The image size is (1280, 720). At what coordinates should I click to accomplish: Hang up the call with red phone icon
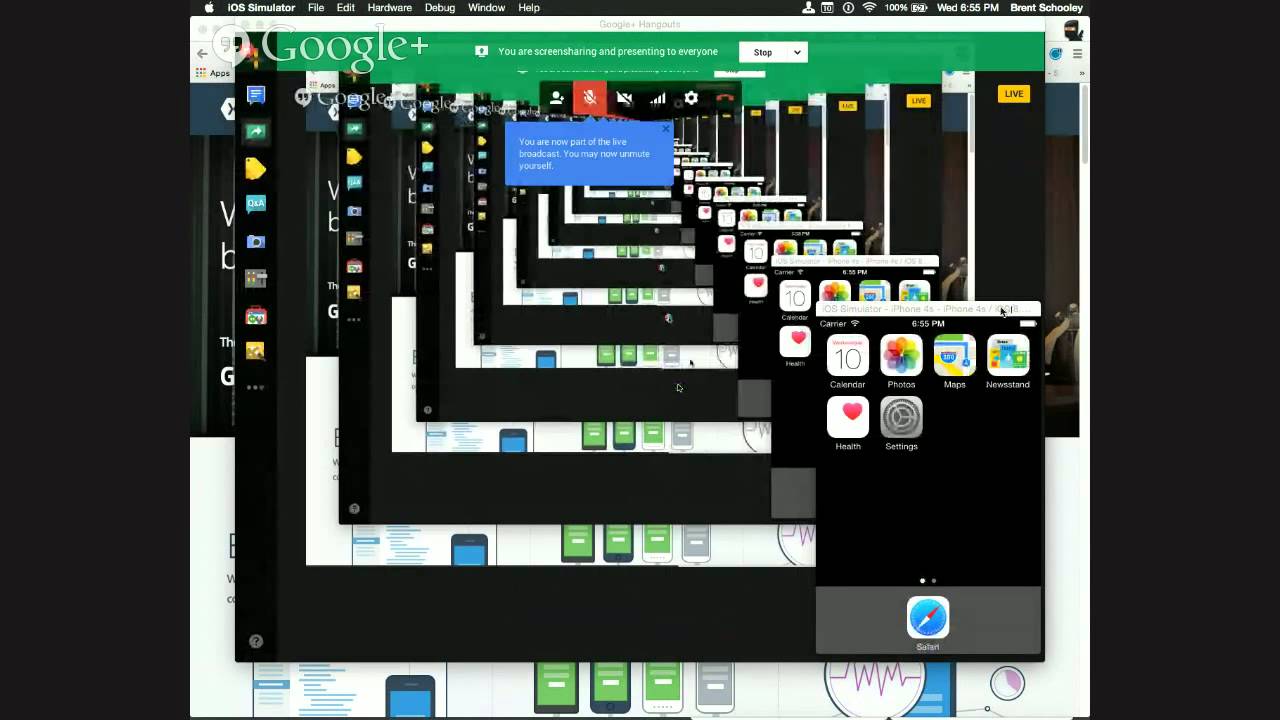pos(725,98)
